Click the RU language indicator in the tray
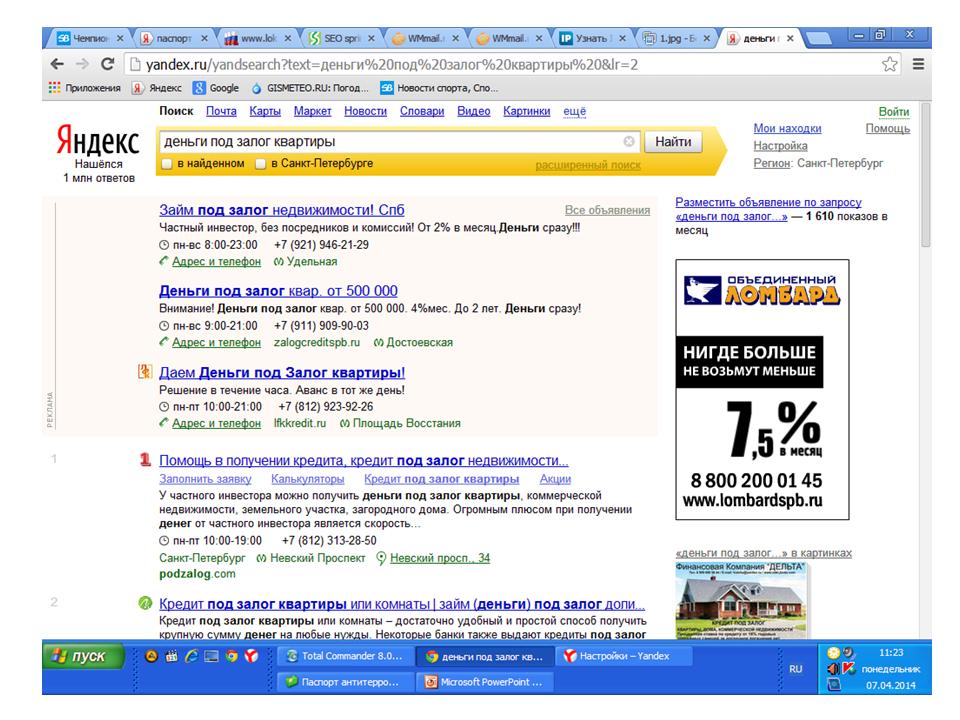The image size is (960, 720). click(795, 669)
